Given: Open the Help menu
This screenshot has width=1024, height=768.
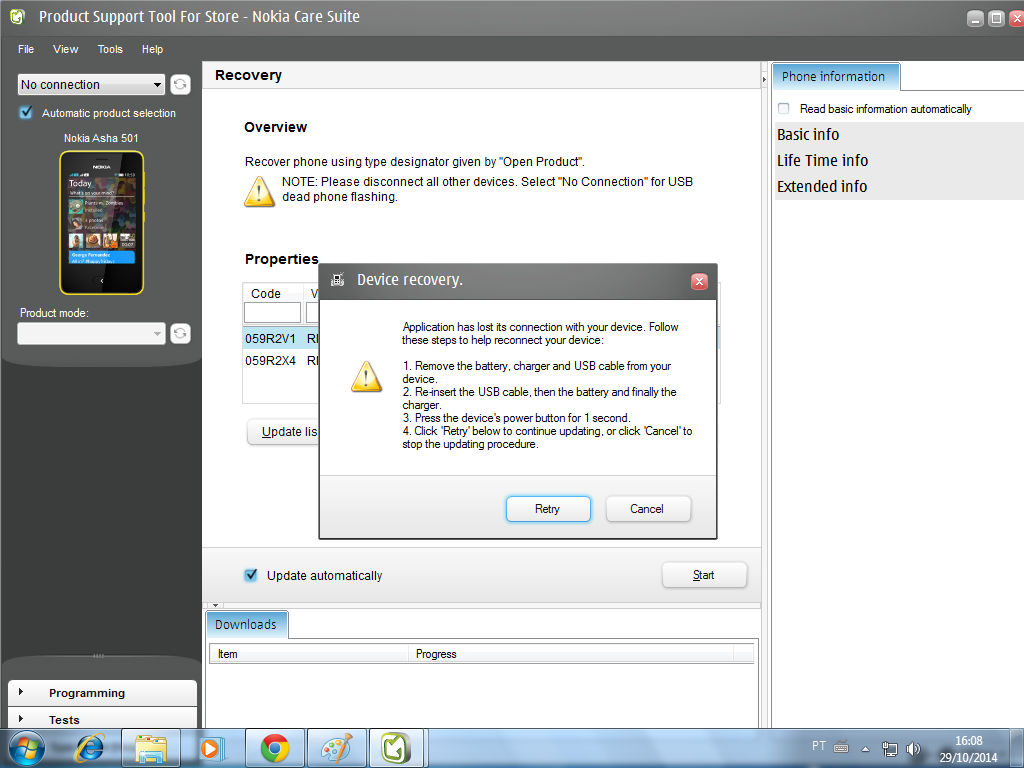Looking at the screenshot, I should tap(152, 49).
